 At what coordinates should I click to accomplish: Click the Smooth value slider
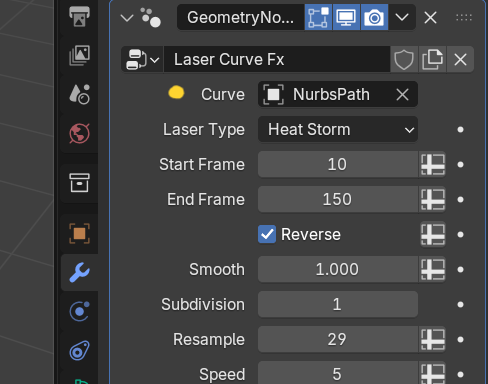(338, 269)
